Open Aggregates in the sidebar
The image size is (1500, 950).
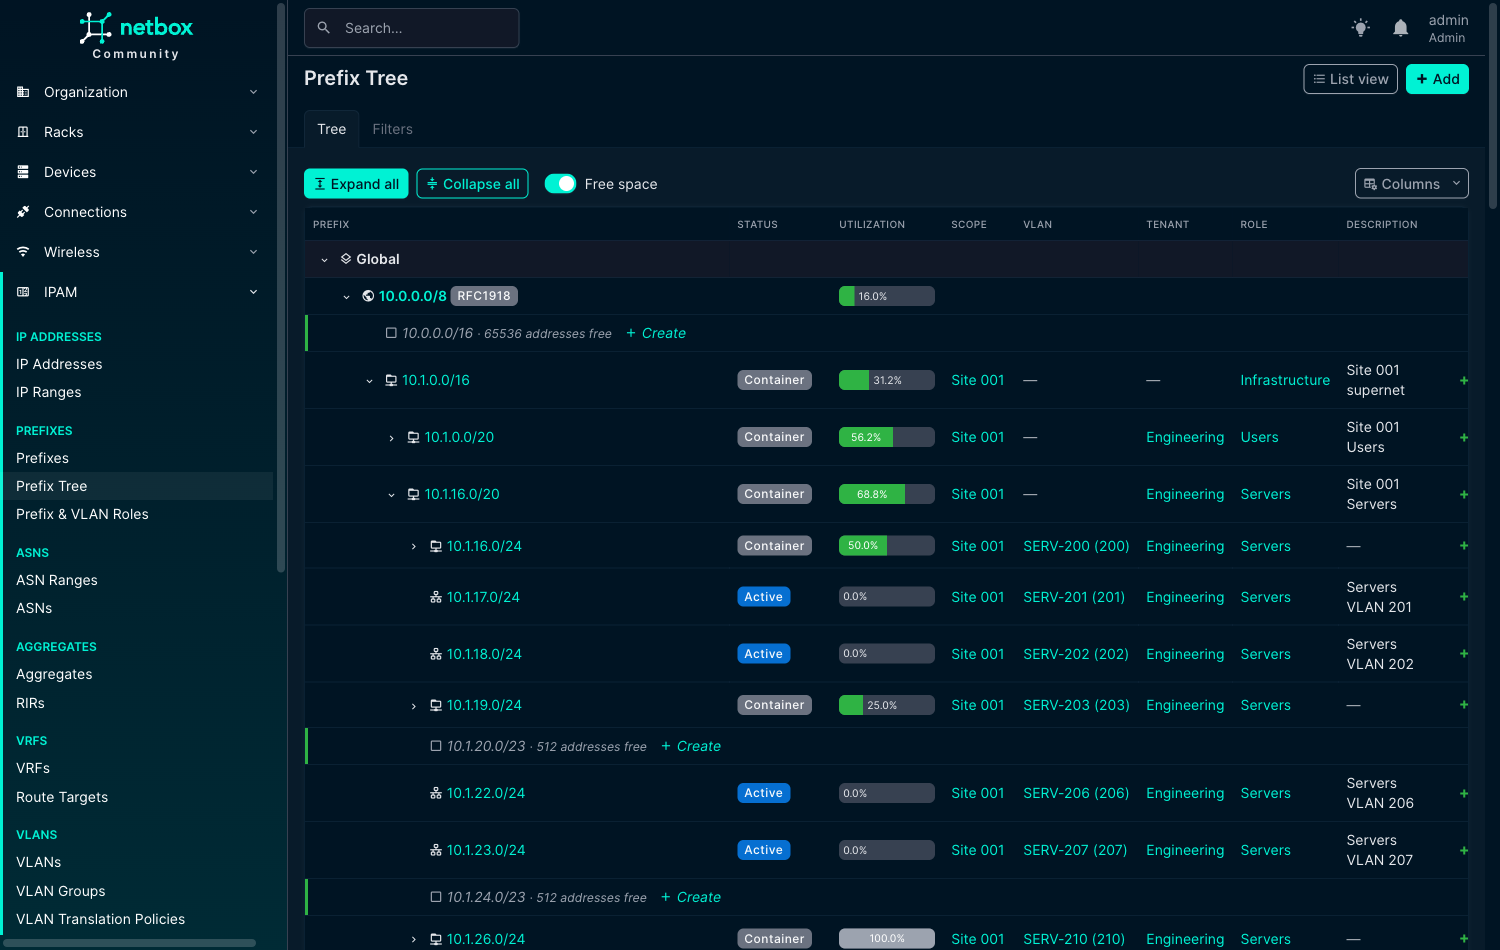(54, 674)
